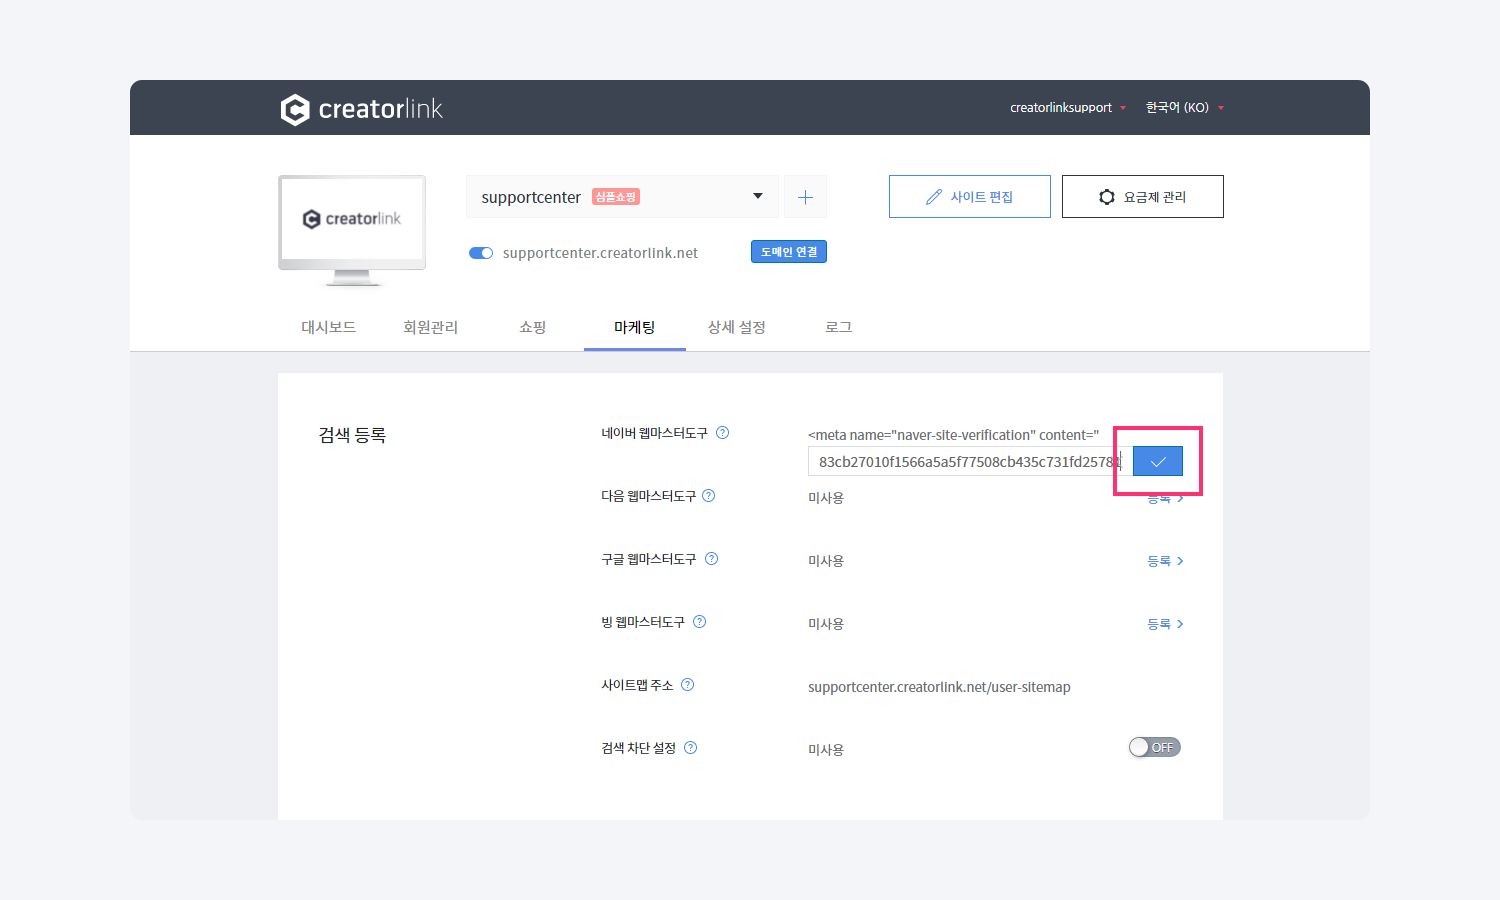Toggle the 검색 차단 설정 OFF switch

tap(1154, 747)
